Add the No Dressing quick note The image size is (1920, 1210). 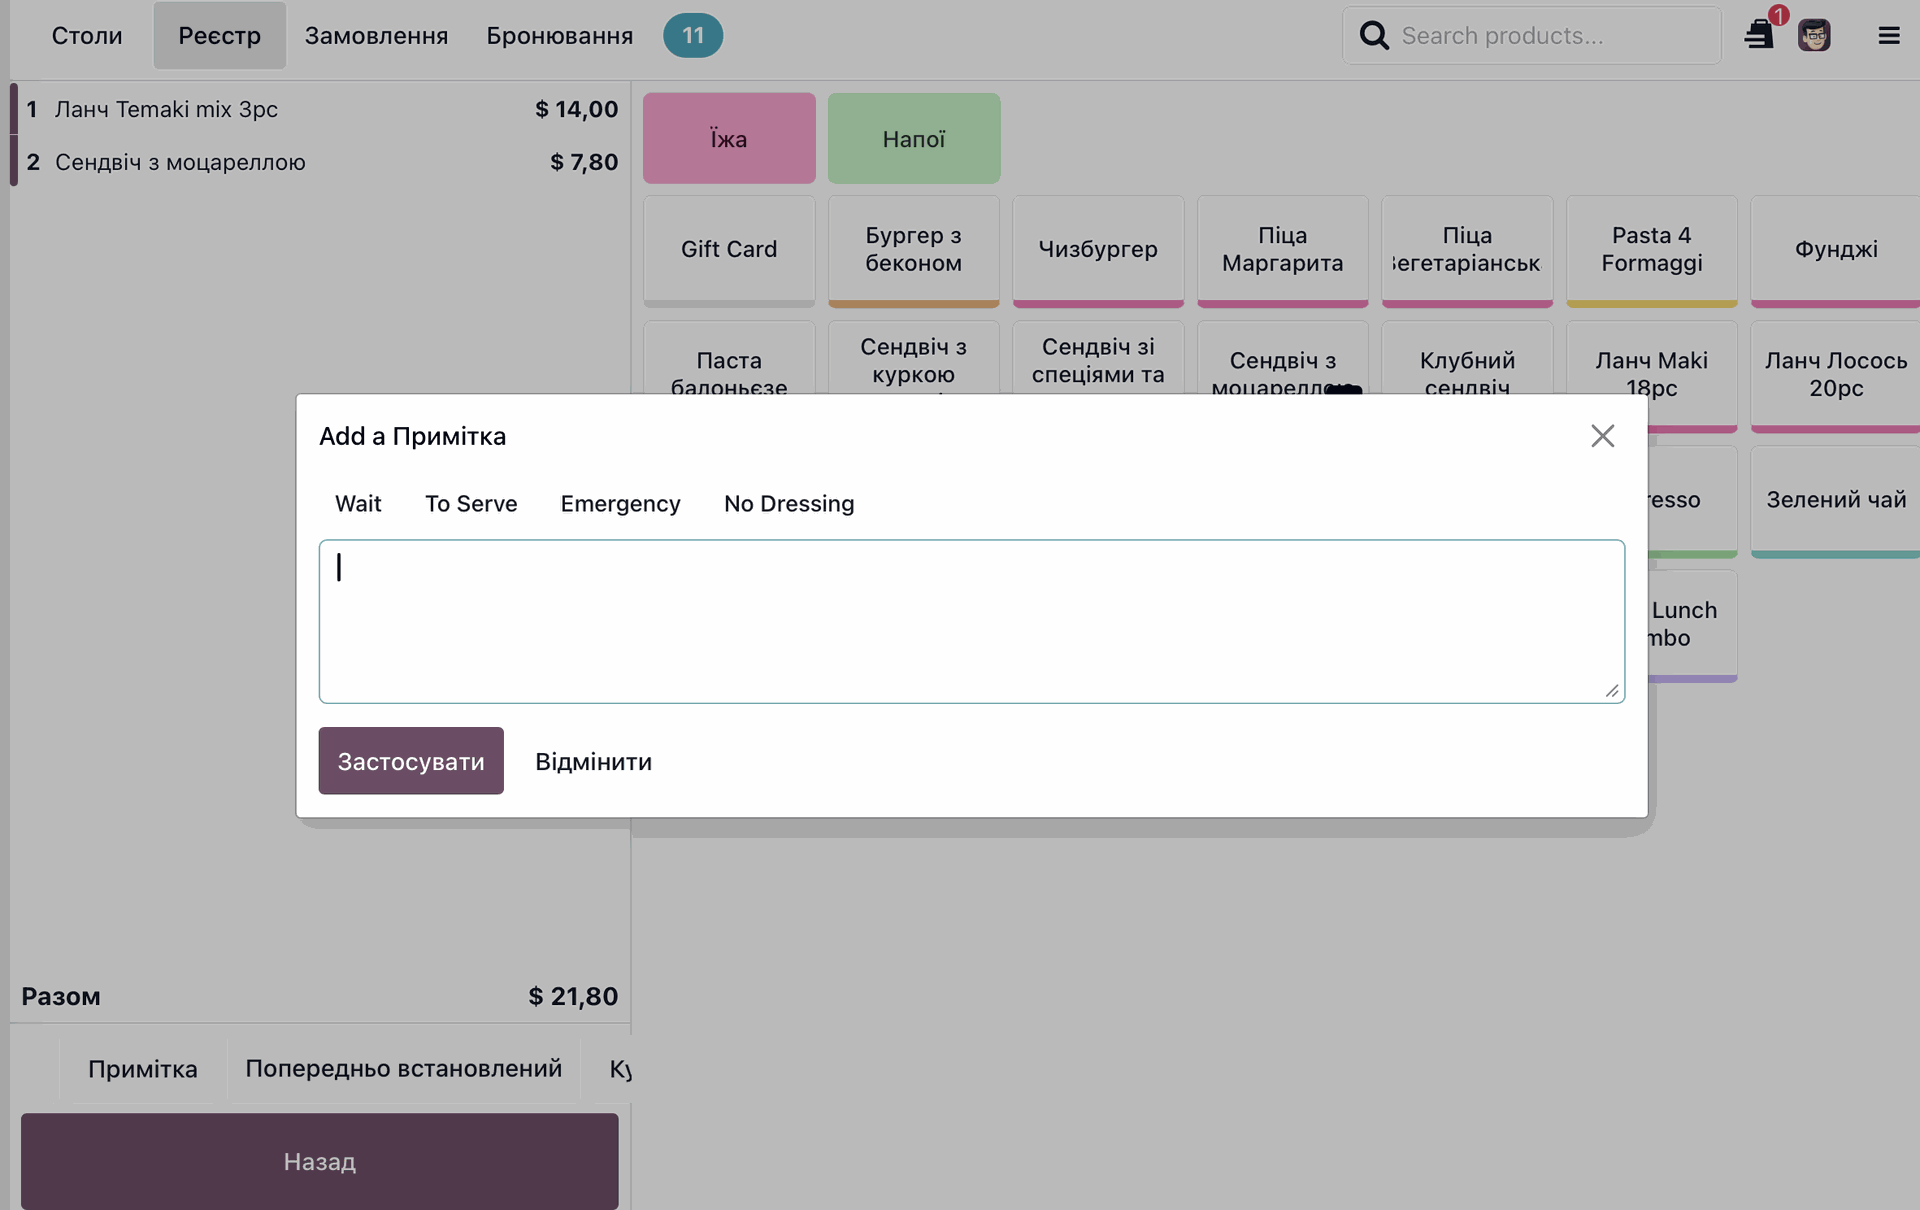789,504
